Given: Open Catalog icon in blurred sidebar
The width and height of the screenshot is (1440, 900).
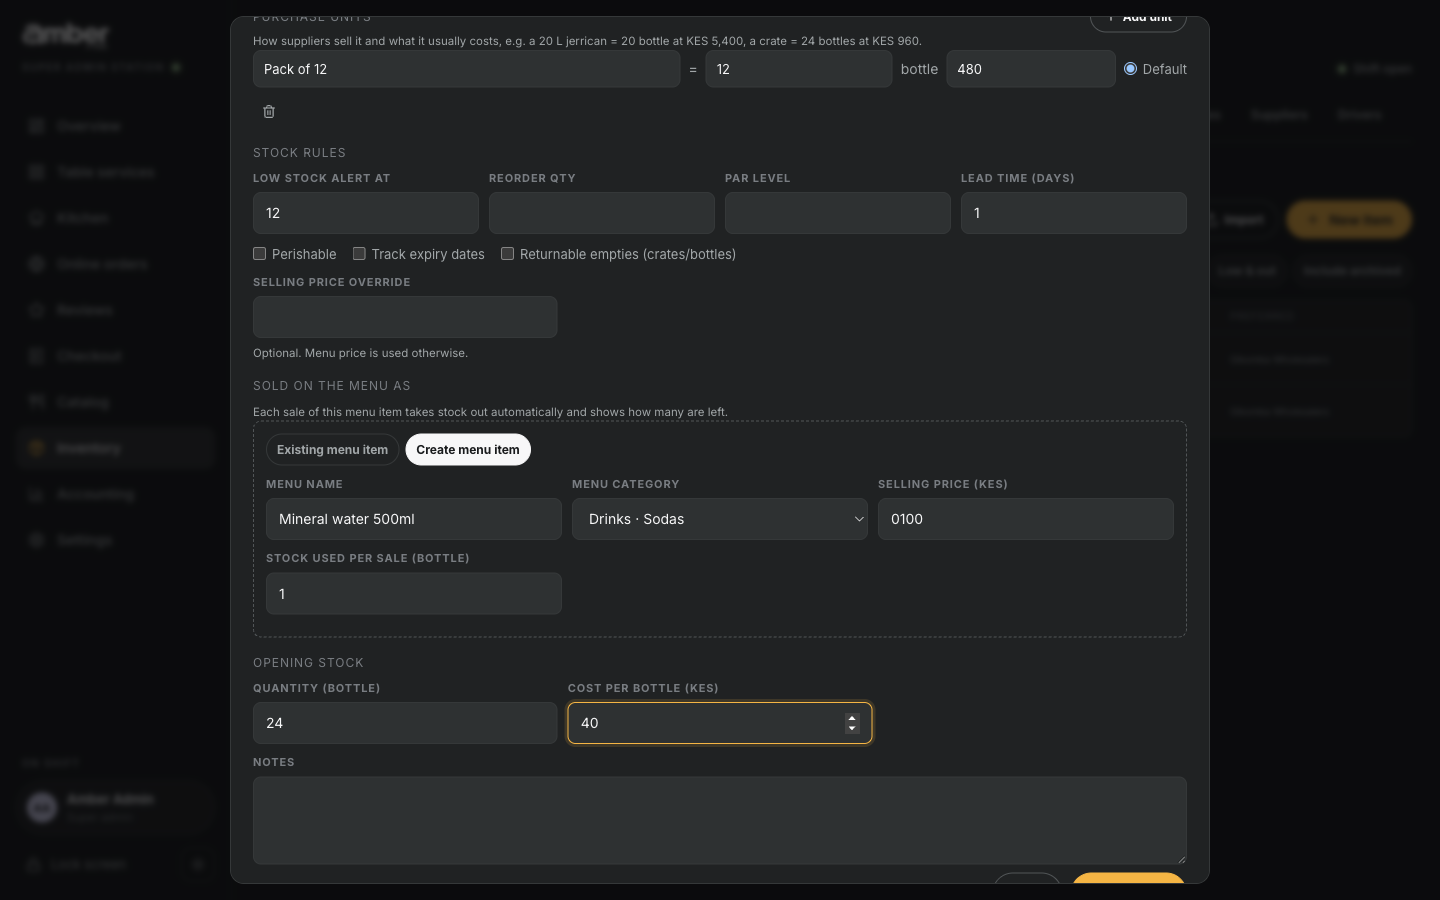Looking at the screenshot, I should click(x=37, y=402).
